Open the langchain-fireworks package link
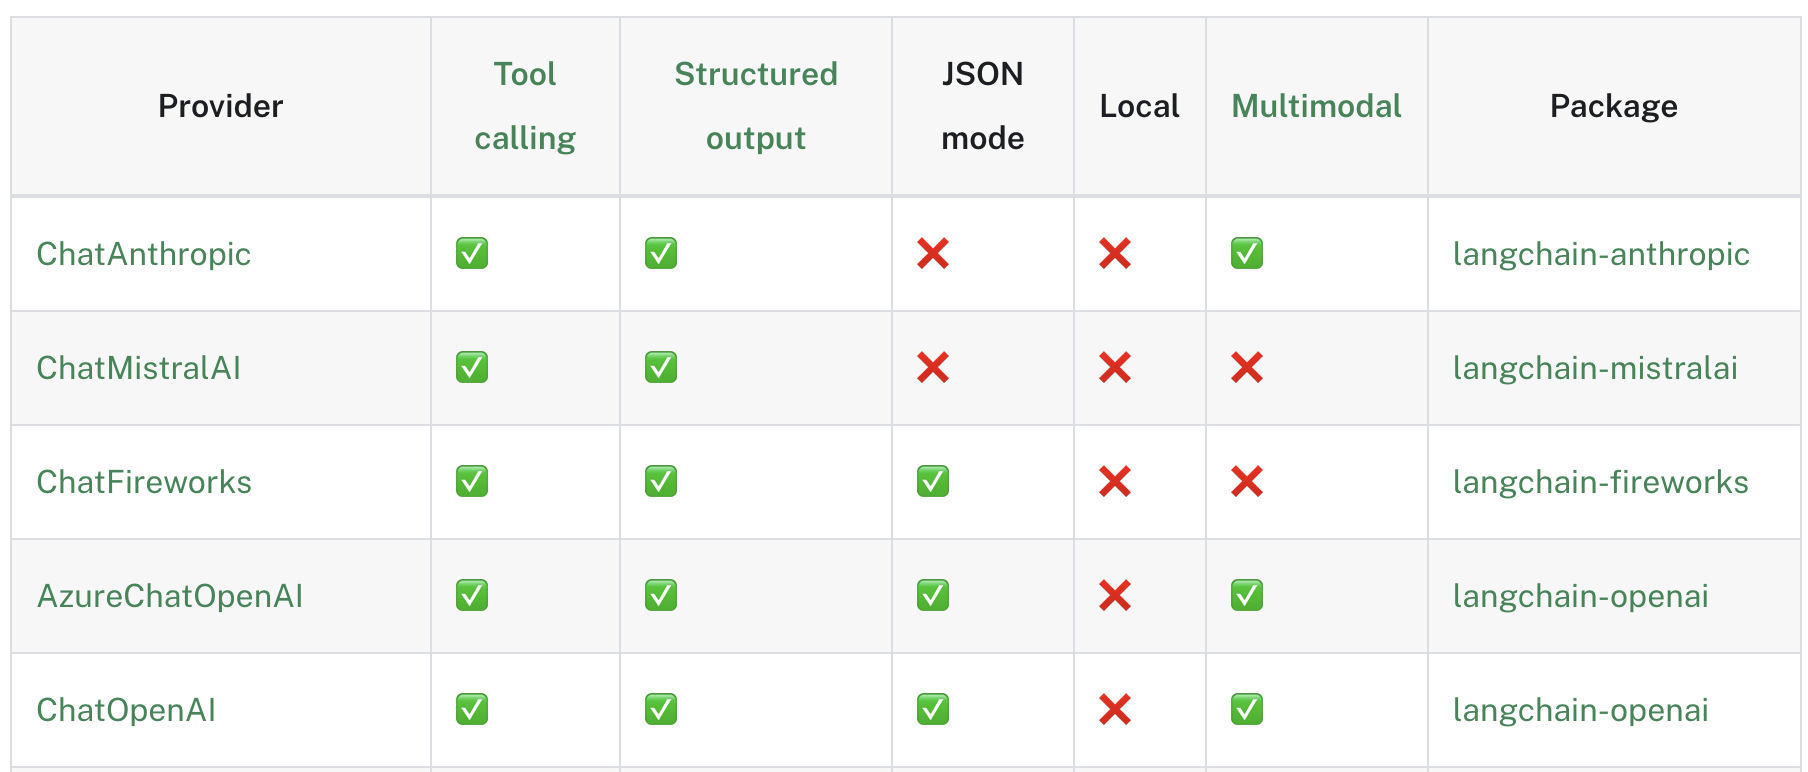The height and width of the screenshot is (772, 1808). point(1600,482)
